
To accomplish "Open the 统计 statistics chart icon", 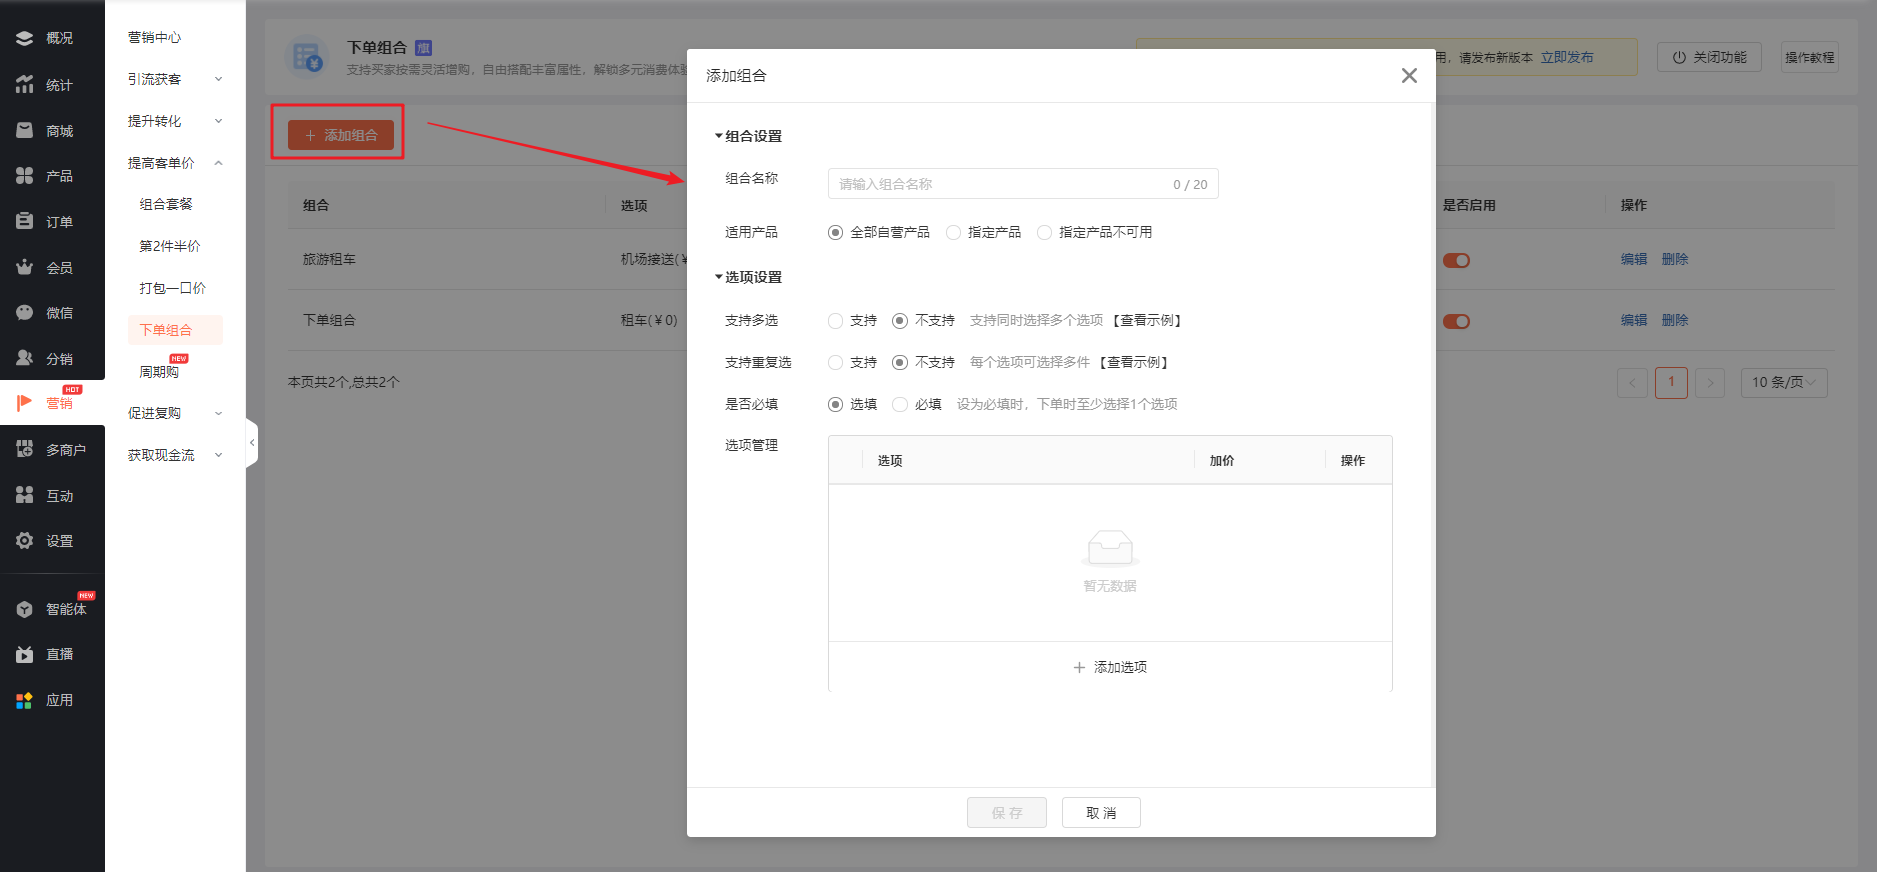I will pyautogui.click(x=25, y=85).
